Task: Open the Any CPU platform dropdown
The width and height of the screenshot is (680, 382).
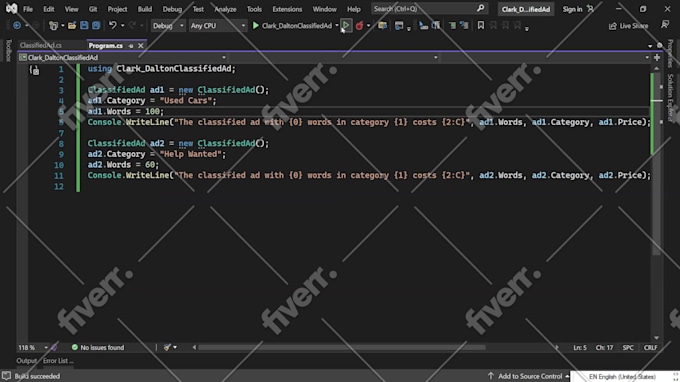Action: (218, 26)
